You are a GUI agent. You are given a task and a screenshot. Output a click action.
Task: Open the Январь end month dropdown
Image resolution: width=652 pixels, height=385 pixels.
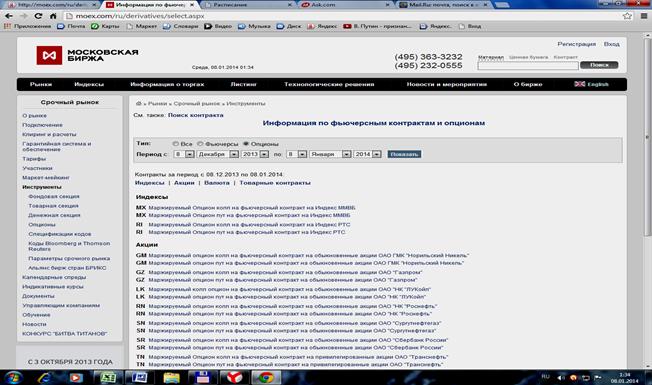330,154
